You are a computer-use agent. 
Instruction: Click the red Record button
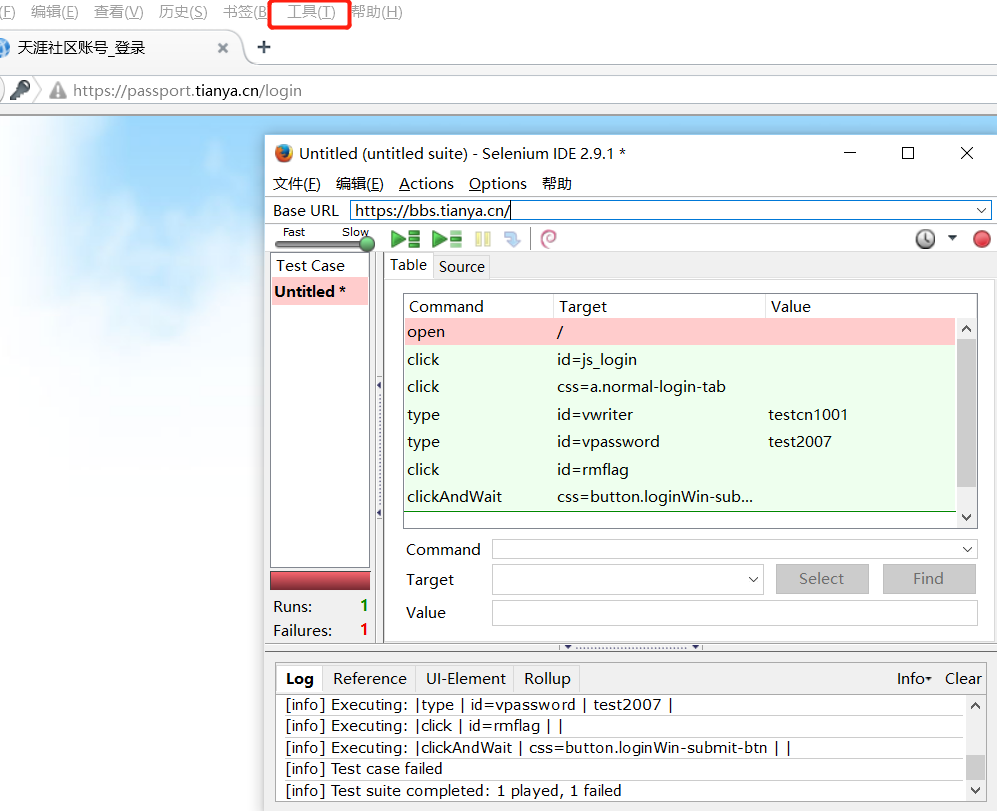tap(981, 239)
